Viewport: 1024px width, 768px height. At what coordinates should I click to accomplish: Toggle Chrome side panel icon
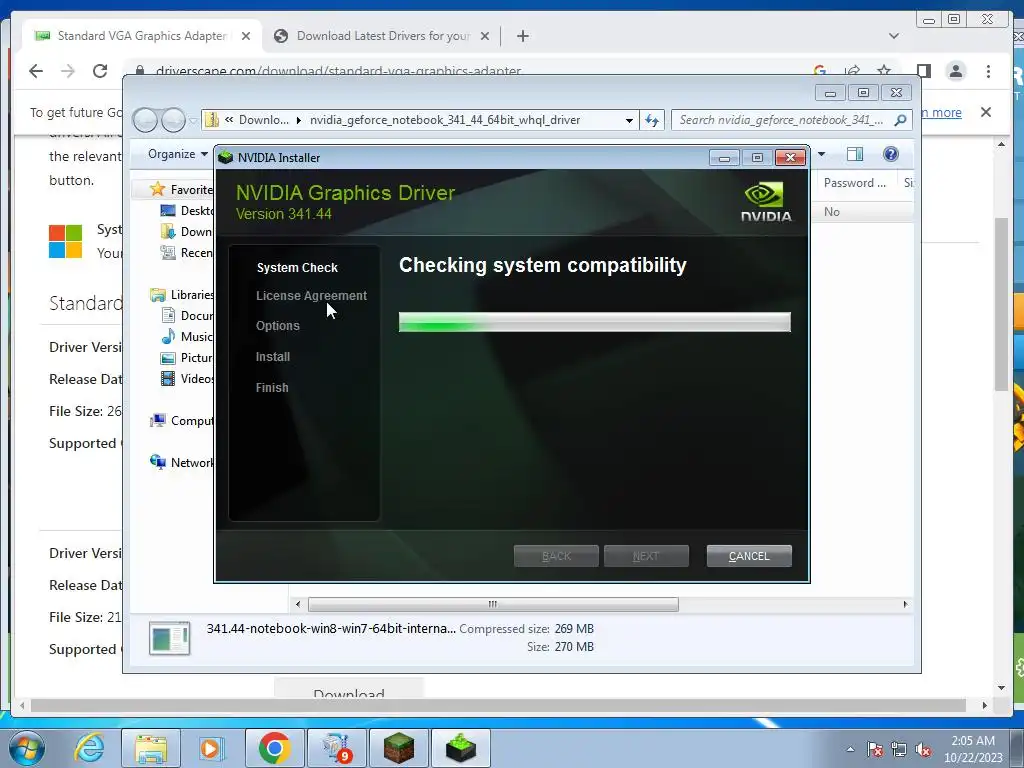coord(923,71)
